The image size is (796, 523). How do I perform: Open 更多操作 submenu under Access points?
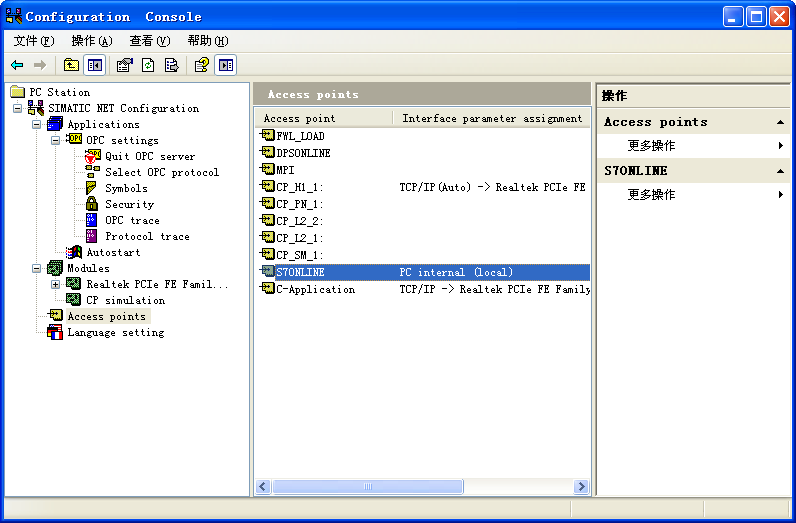(x=693, y=146)
